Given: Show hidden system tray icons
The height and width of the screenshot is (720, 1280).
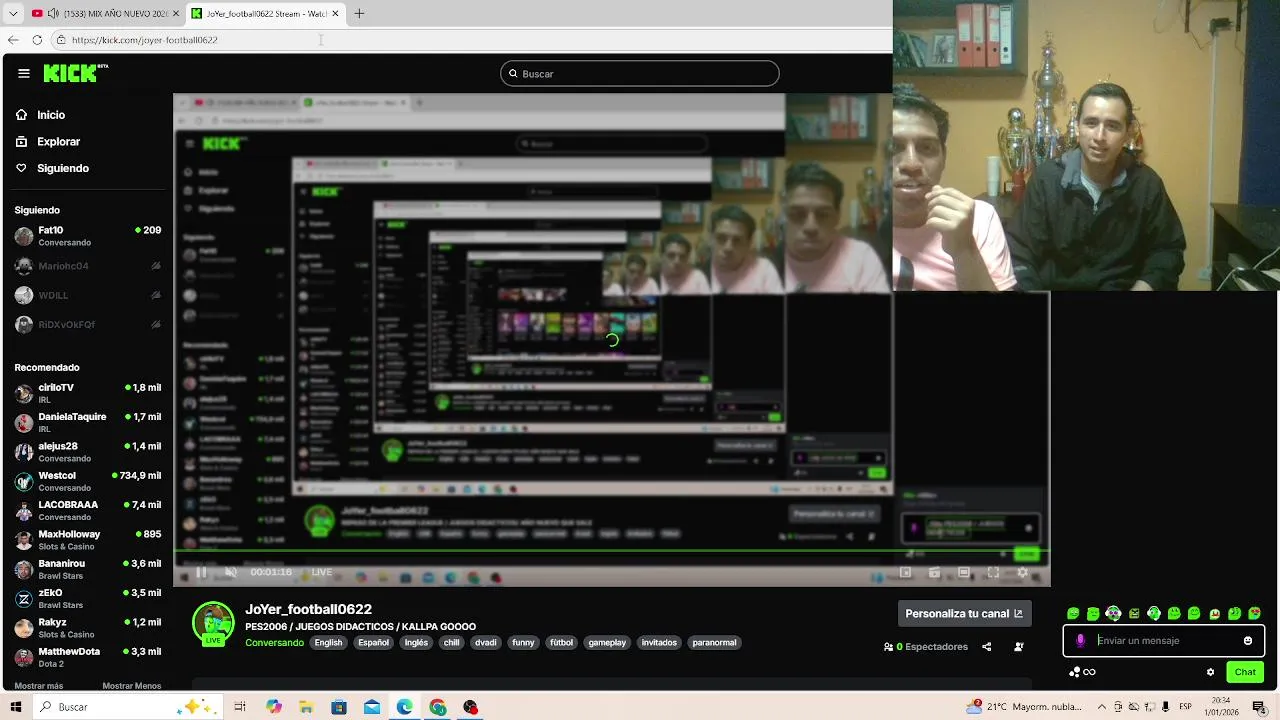Looking at the screenshot, I should 1101,707.
